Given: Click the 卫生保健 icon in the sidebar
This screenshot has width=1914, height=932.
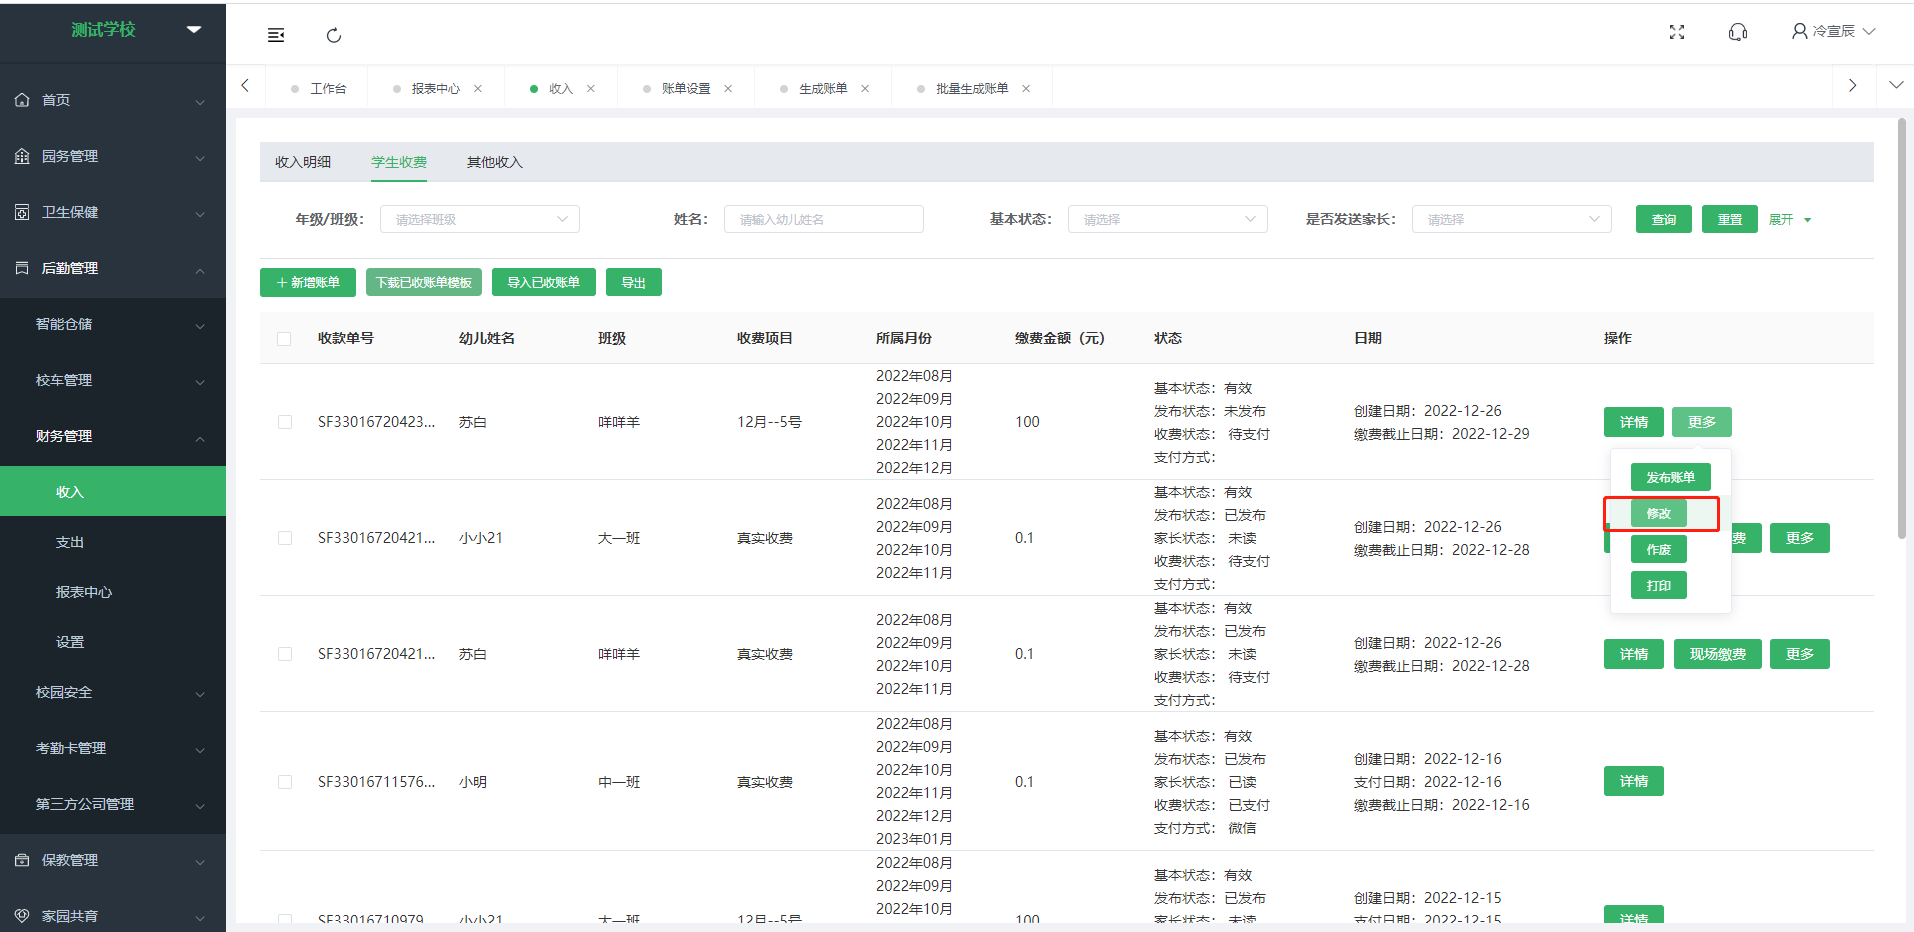Looking at the screenshot, I should point(22,212).
